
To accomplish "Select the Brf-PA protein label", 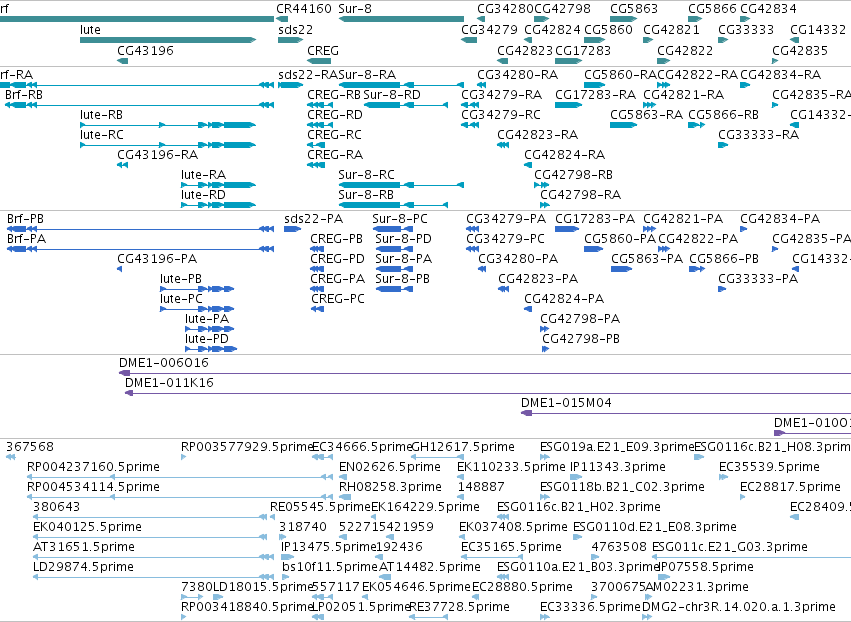I will pos(27,239).
